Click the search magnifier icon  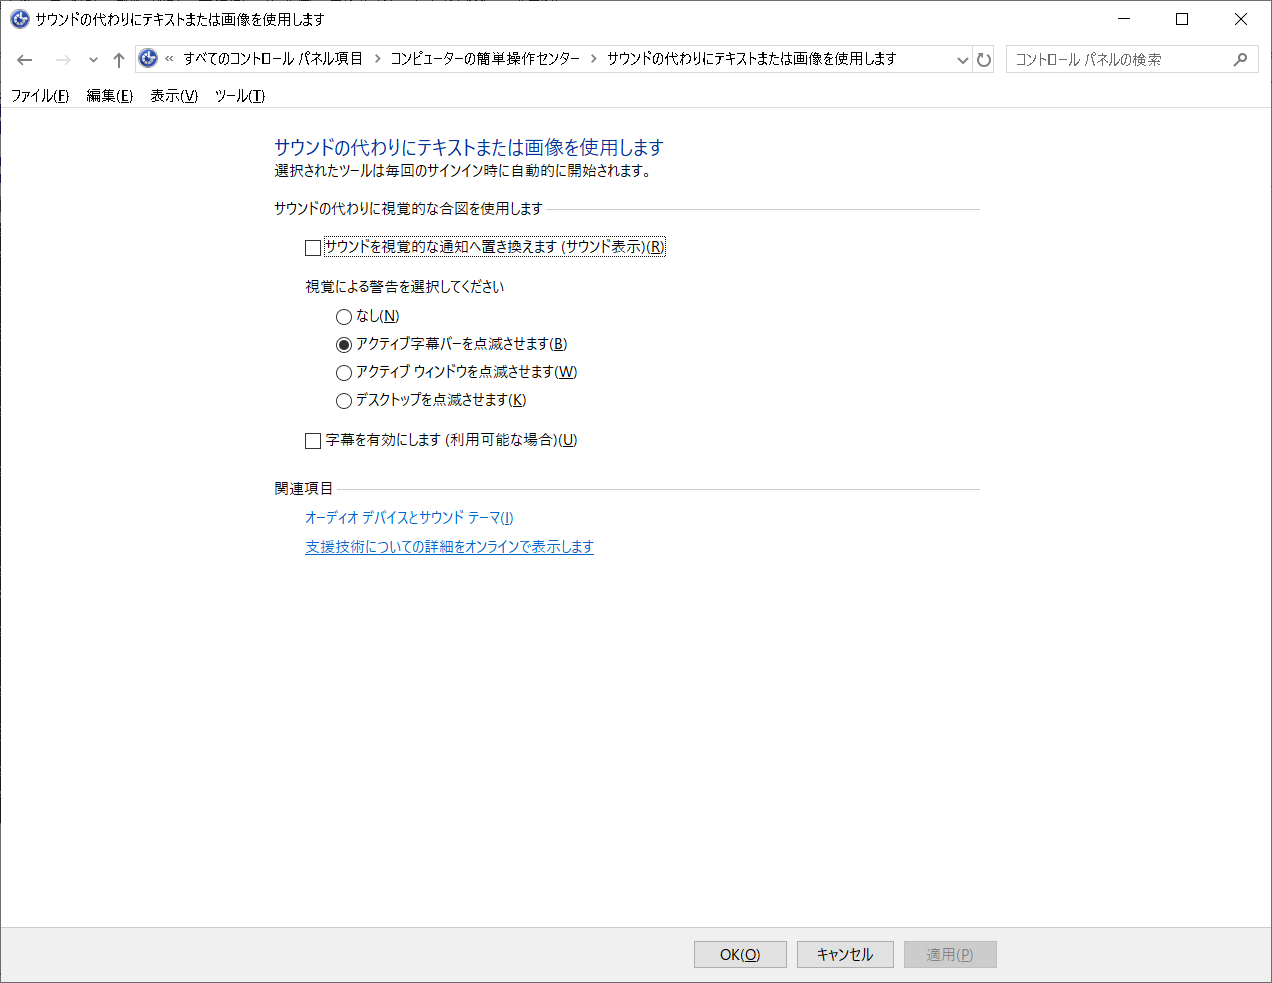click(x=1240, y=58)
